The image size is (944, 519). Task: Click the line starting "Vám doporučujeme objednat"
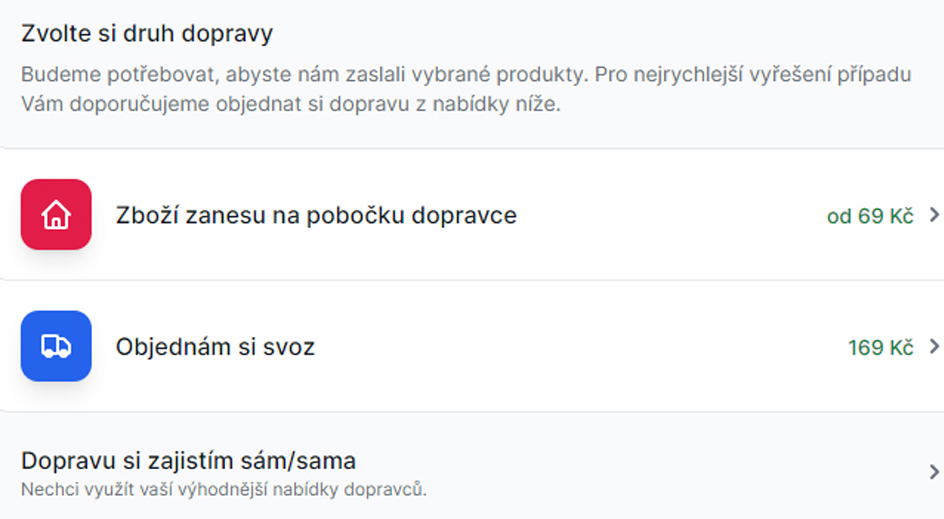(x=290, y=105)
